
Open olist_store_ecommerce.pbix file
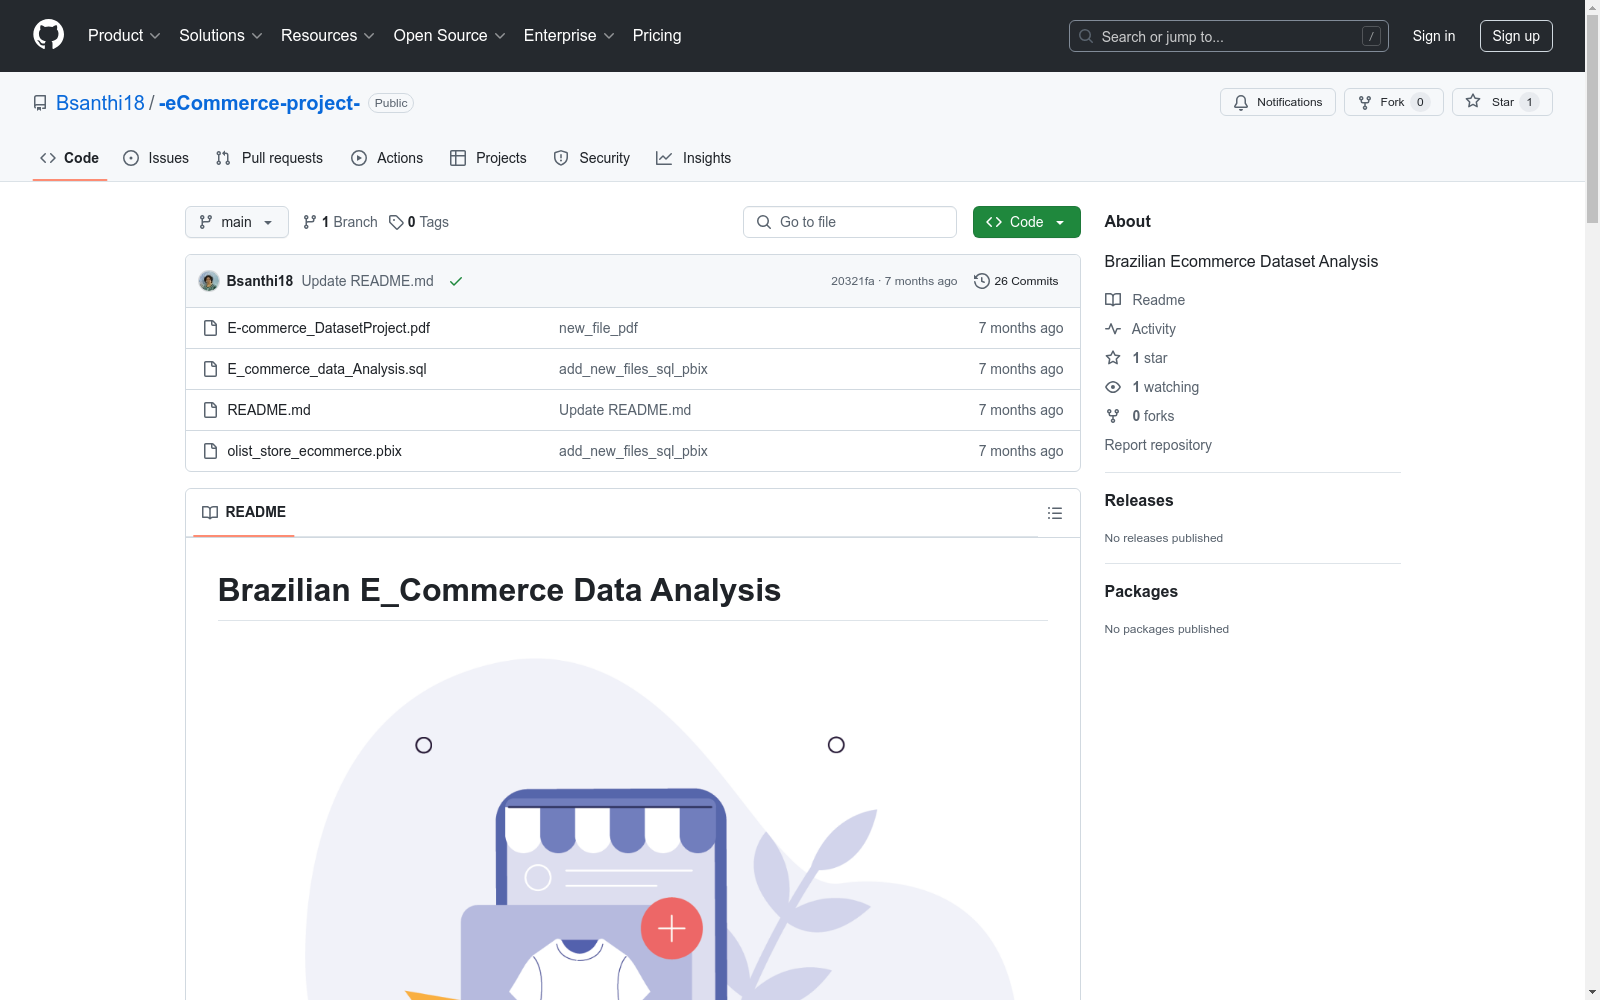tap(315, 451)
